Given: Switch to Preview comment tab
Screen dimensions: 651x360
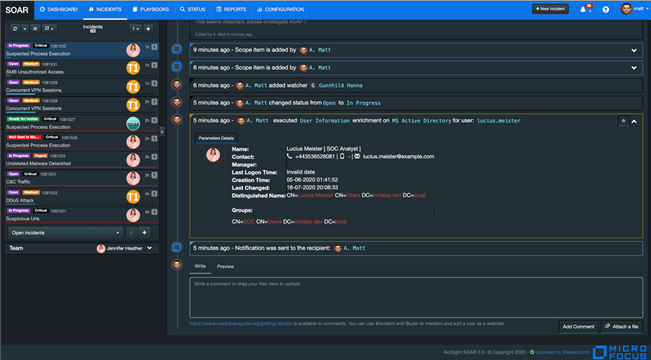Looking at the screenshot, I should click(225, 267).
